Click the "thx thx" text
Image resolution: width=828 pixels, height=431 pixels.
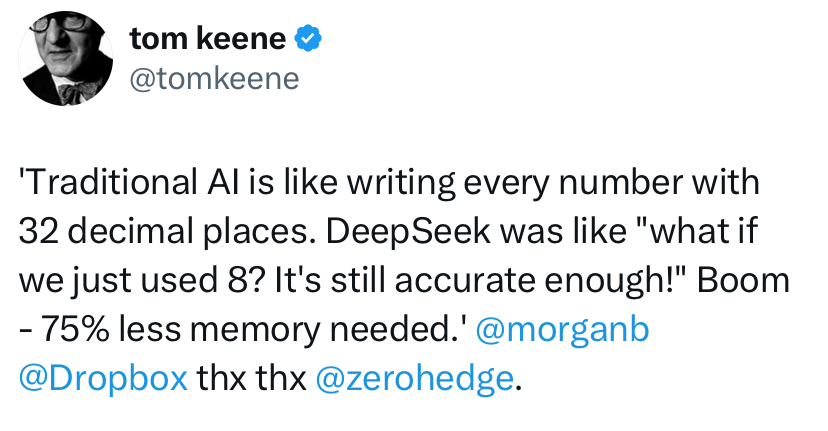[251, 379]
